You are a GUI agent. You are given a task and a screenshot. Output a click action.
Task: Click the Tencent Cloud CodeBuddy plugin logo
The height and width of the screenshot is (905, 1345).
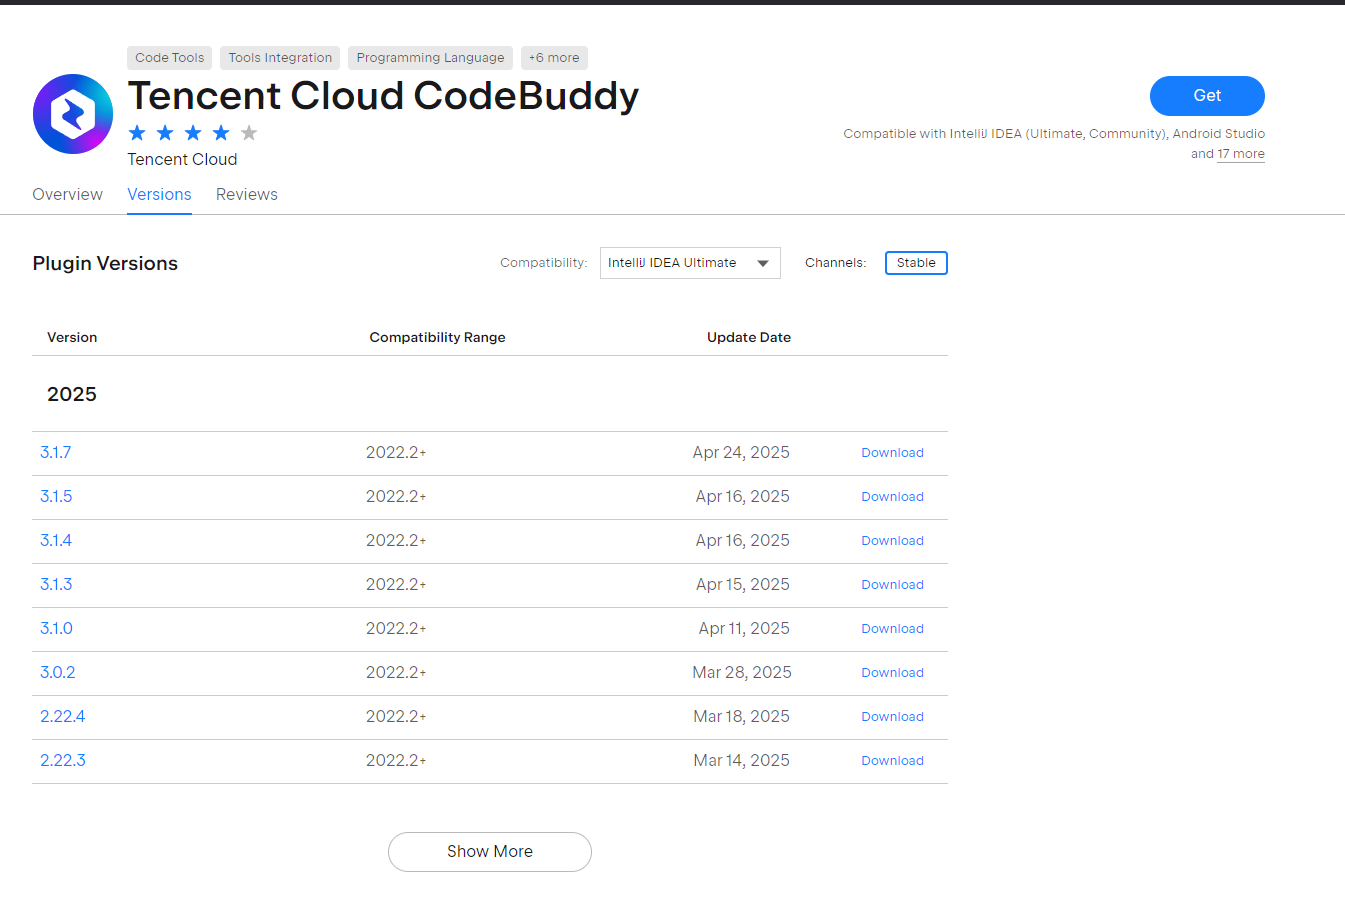73,114
